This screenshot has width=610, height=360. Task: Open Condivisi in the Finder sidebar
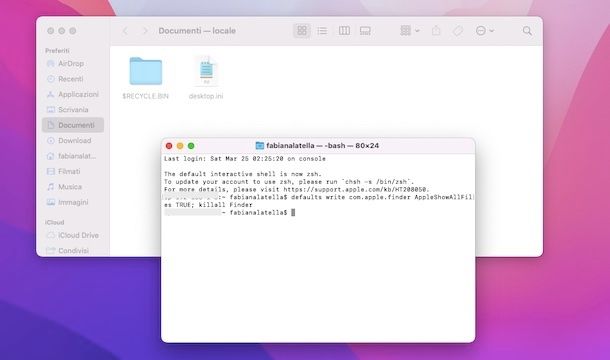point(73,251)
